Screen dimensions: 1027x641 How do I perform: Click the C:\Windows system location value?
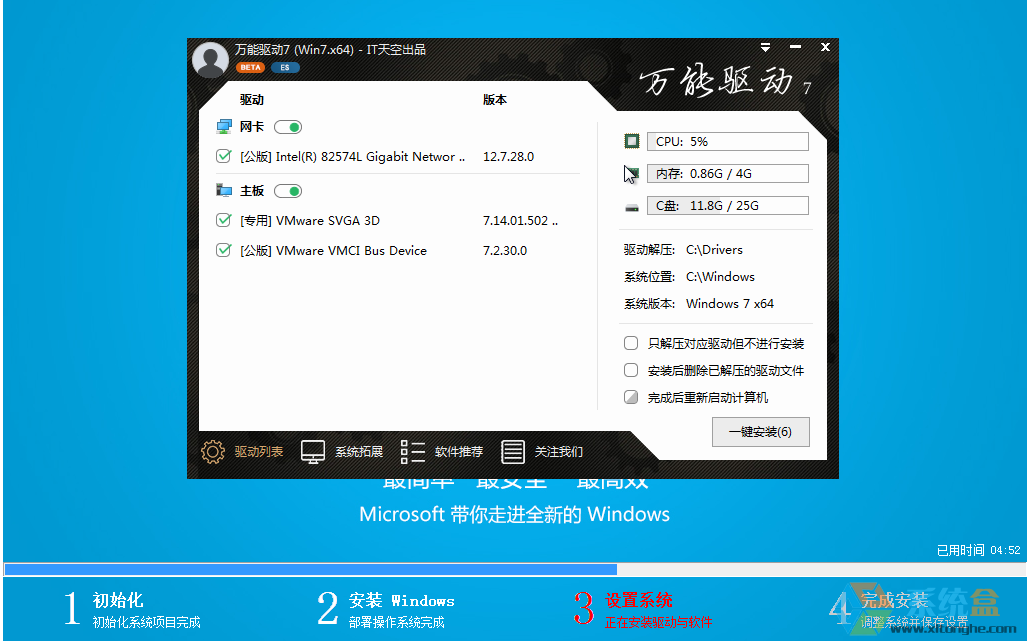point(720,276)
